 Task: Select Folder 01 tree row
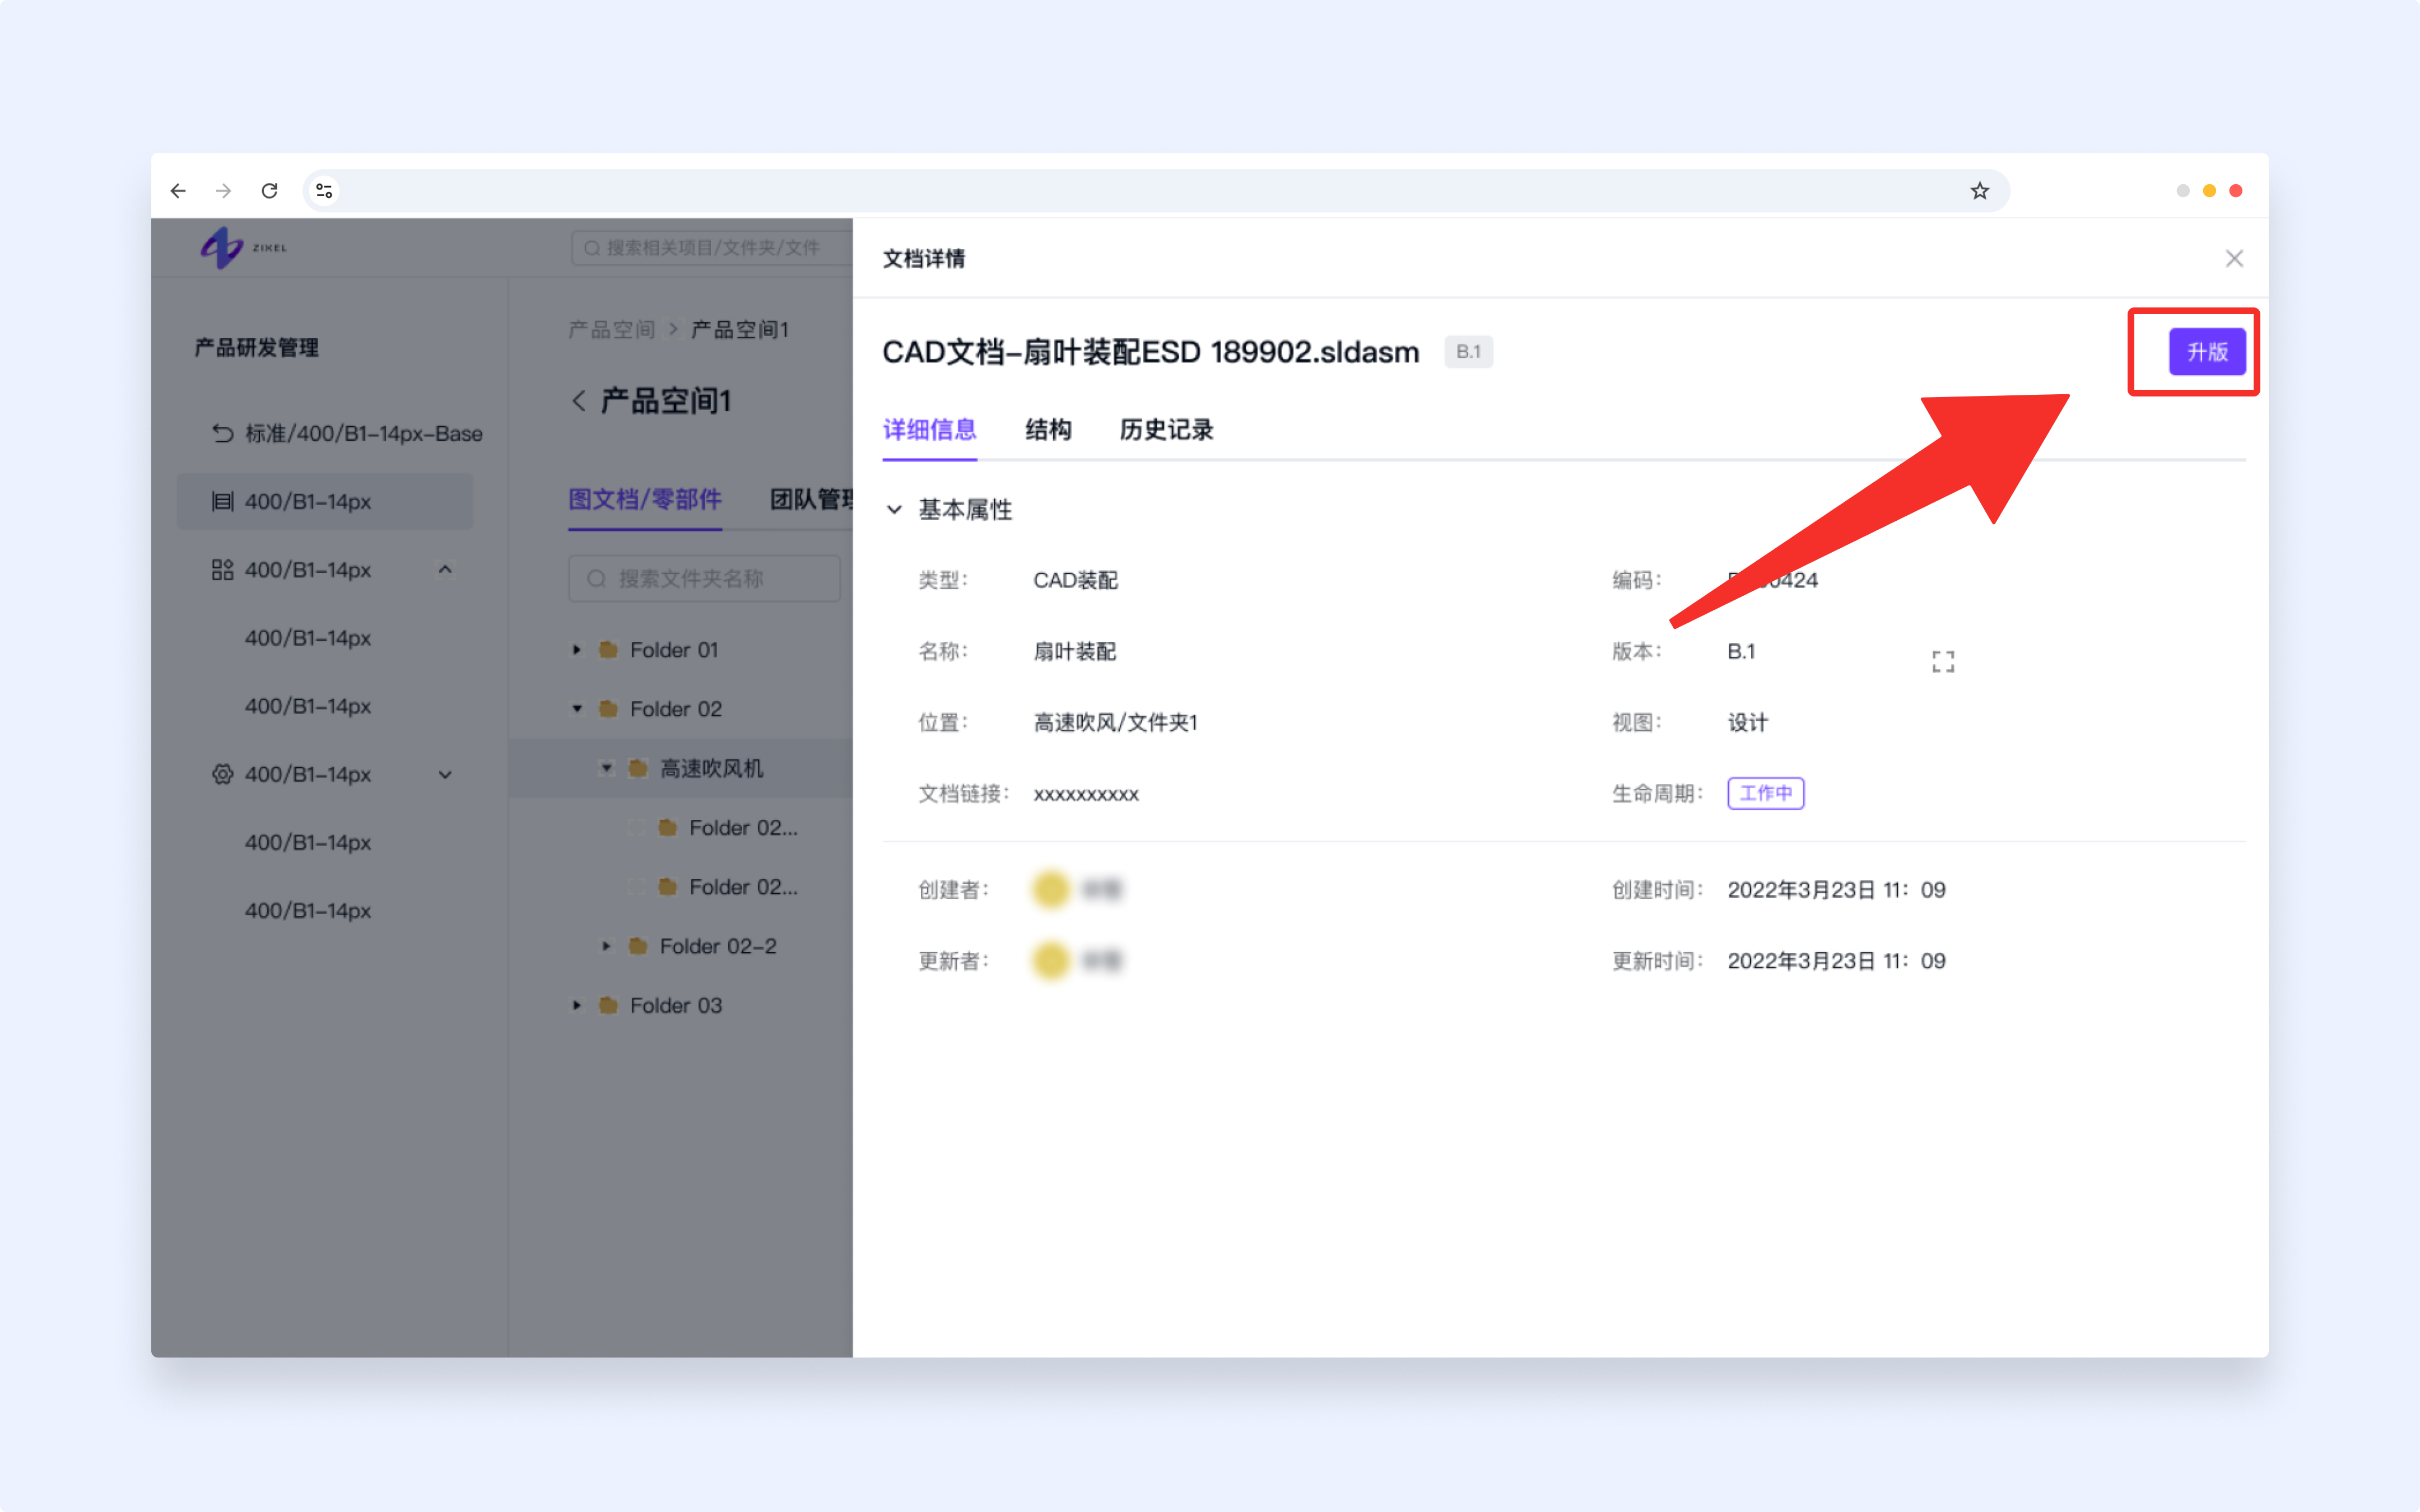[673, 650]
